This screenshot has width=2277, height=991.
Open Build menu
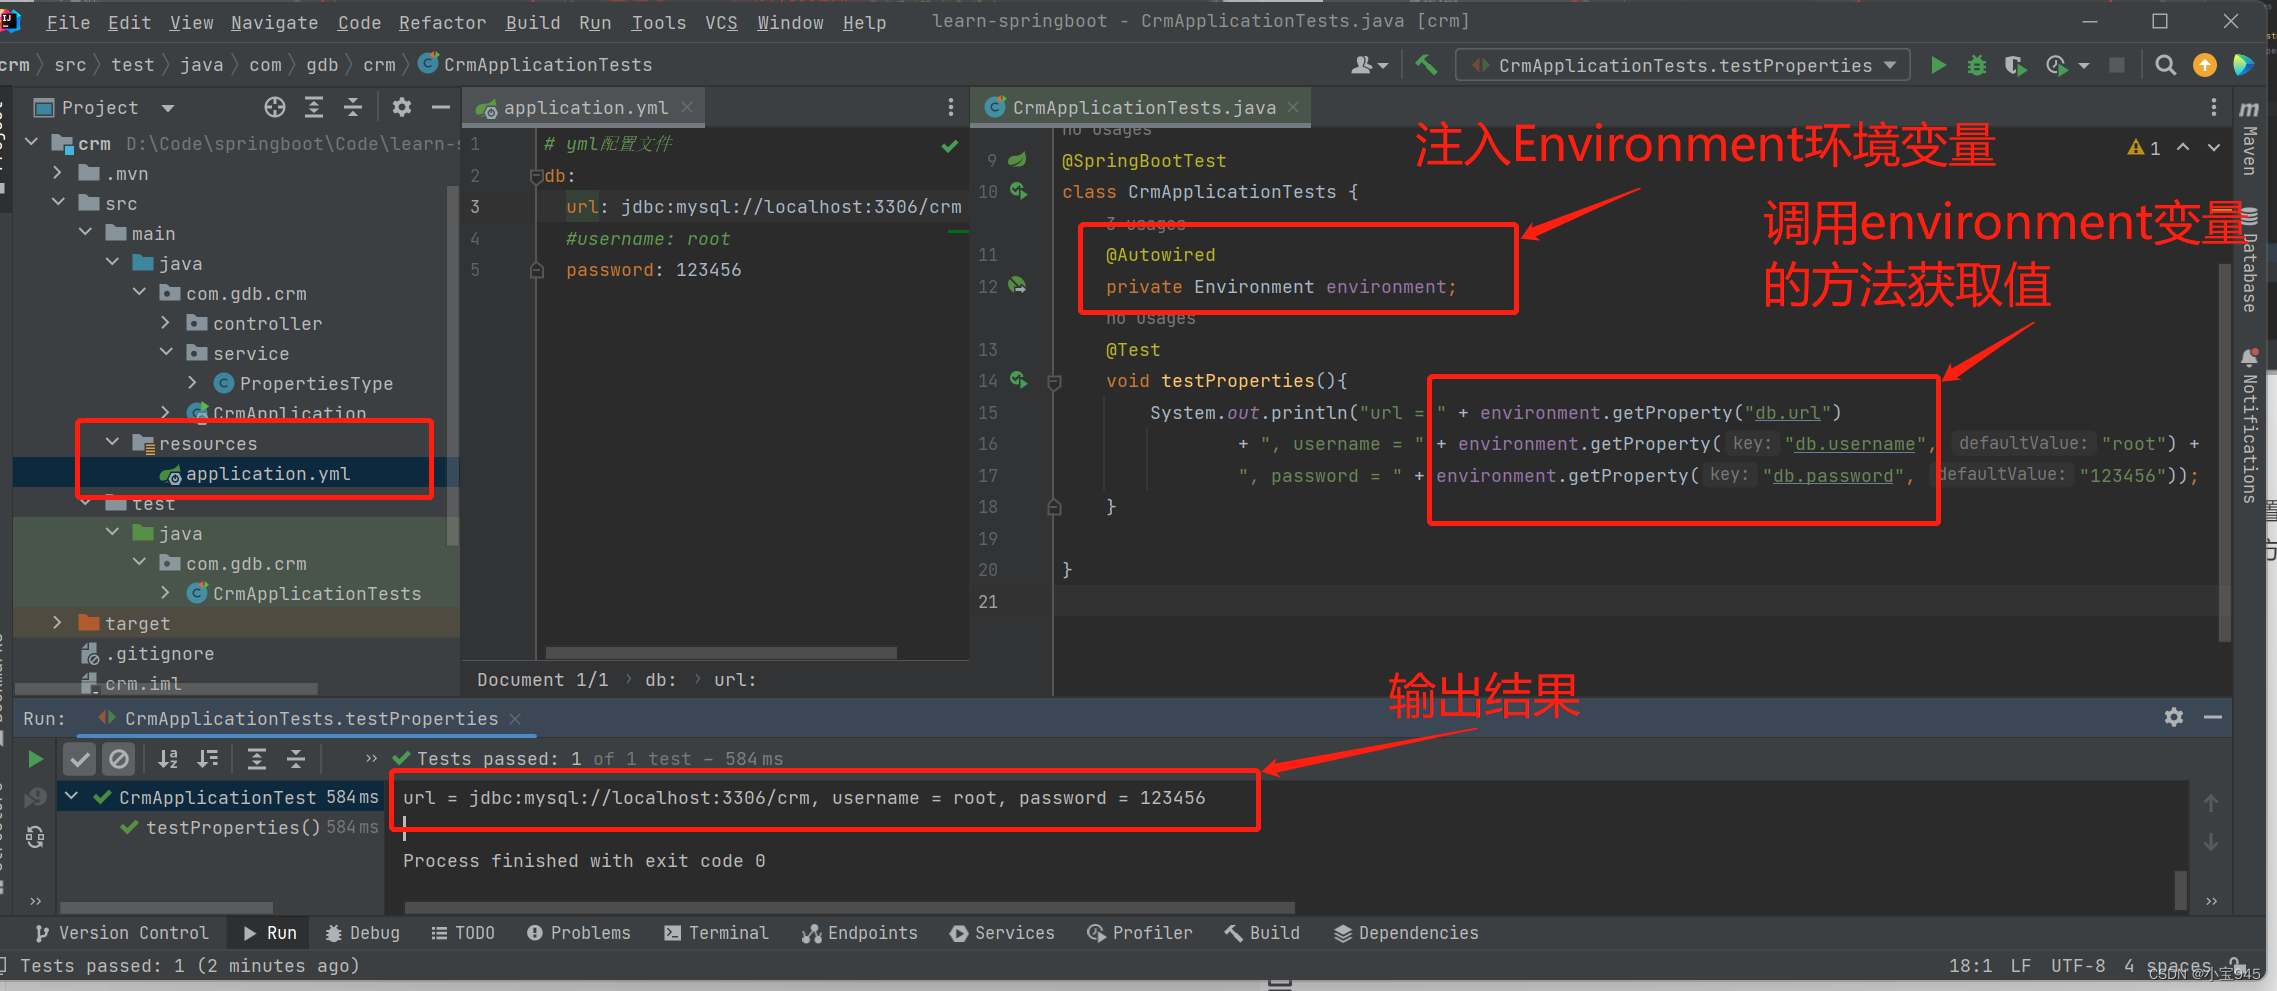tap(532, 22)
